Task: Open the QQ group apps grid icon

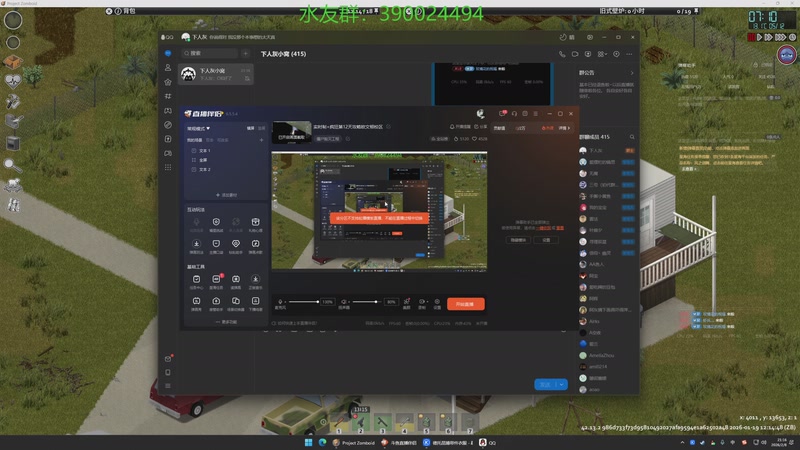Action: pos(602,54)
